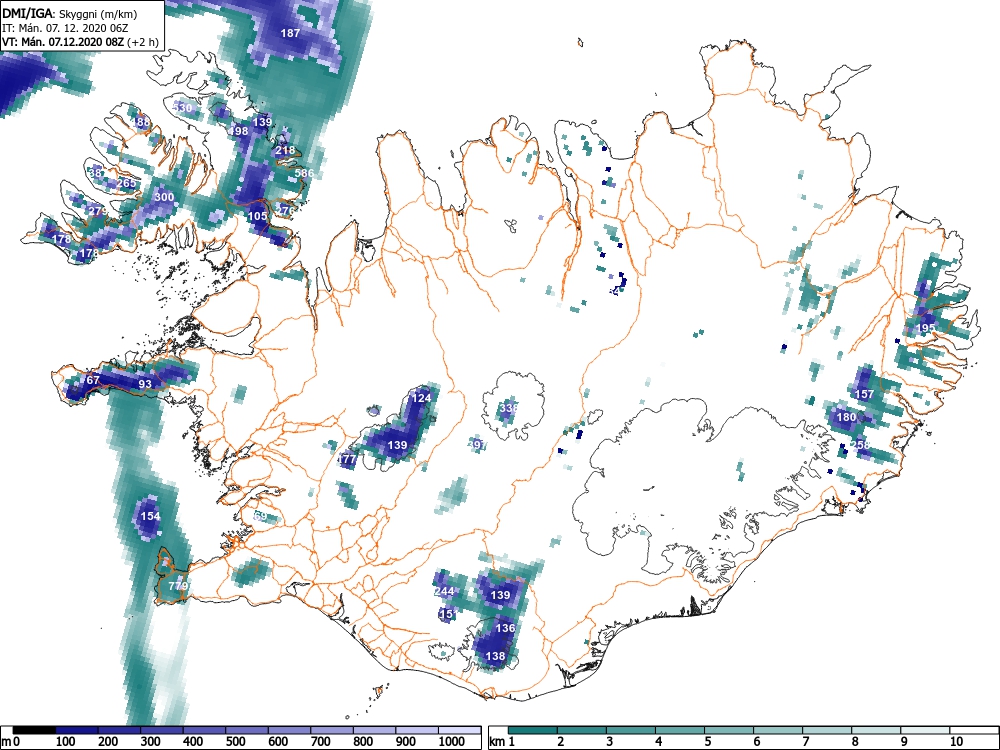Click the 'km 1' label on the kilometer scale
The image size is (1000, 750).
point(502,741)
